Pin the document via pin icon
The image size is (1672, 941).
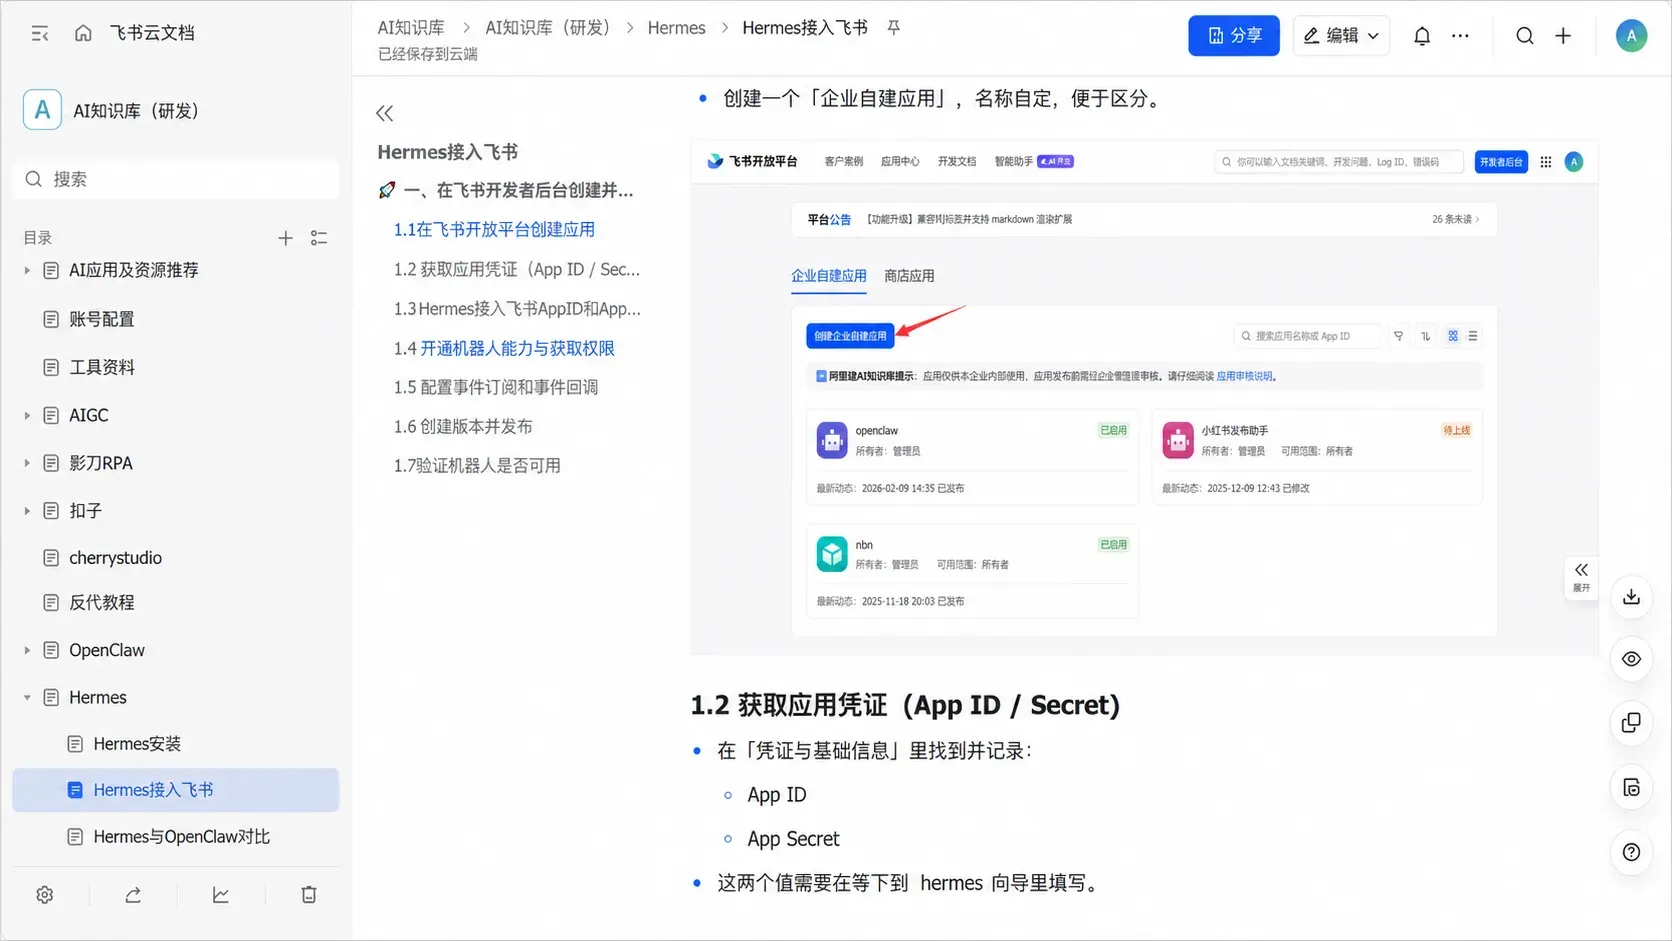tap(894, 28)
